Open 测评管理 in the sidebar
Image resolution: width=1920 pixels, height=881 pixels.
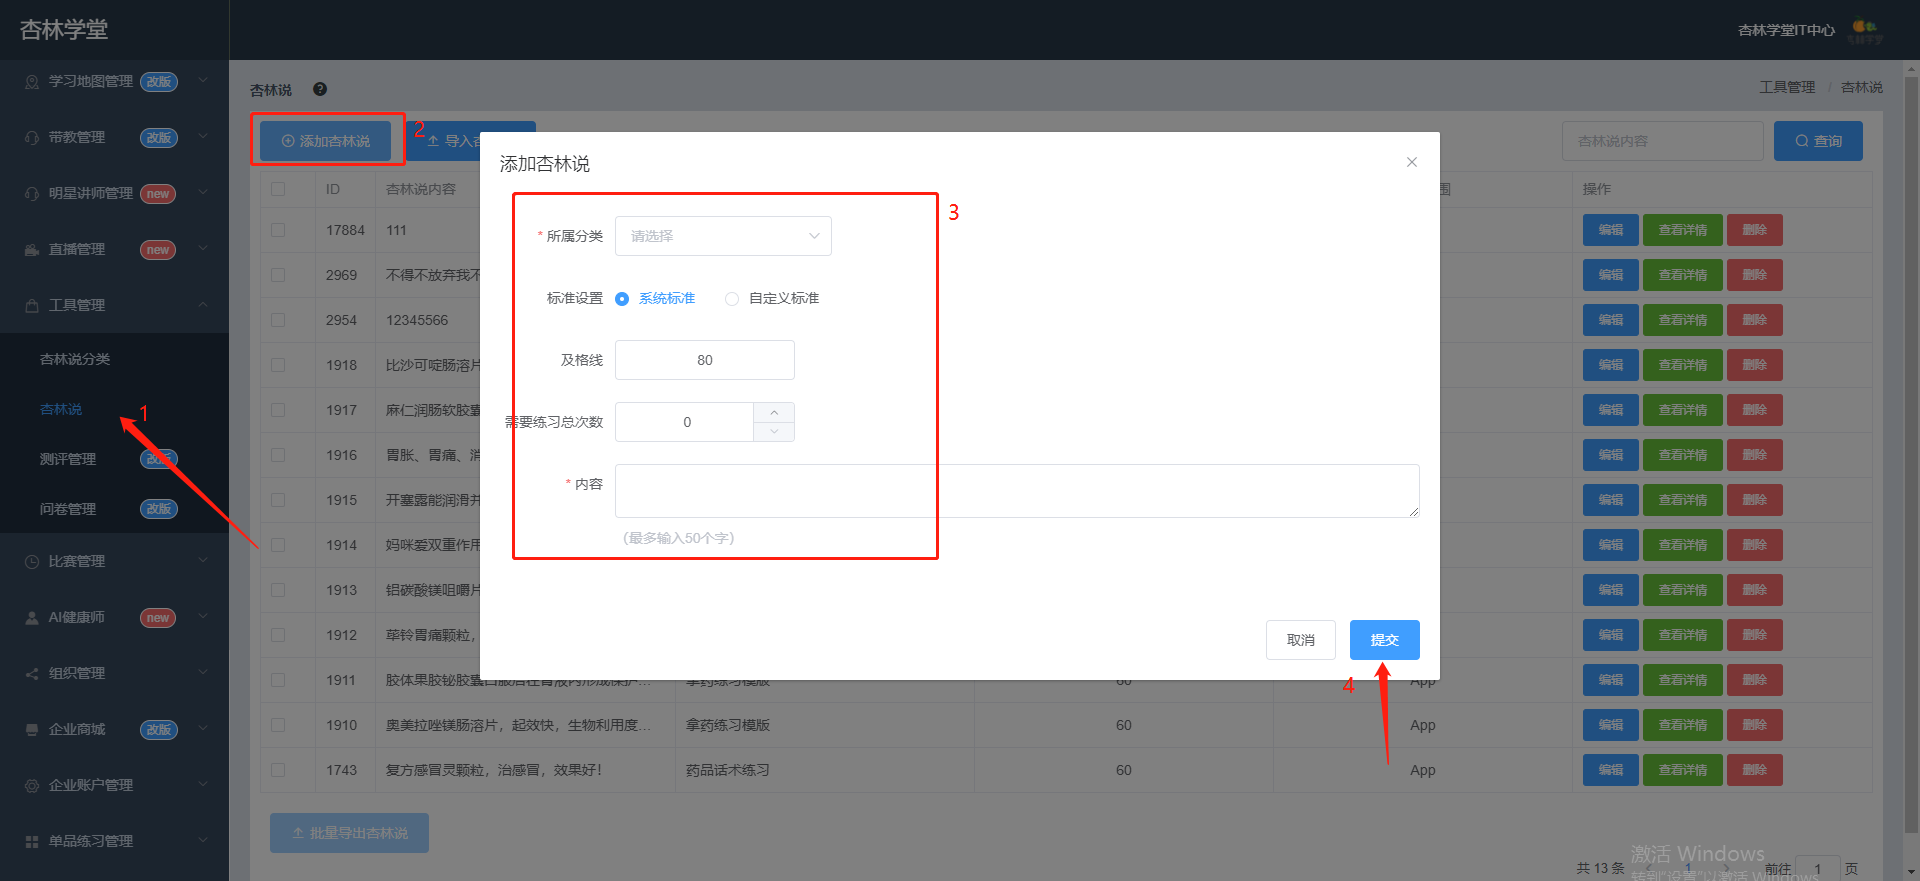68,459
